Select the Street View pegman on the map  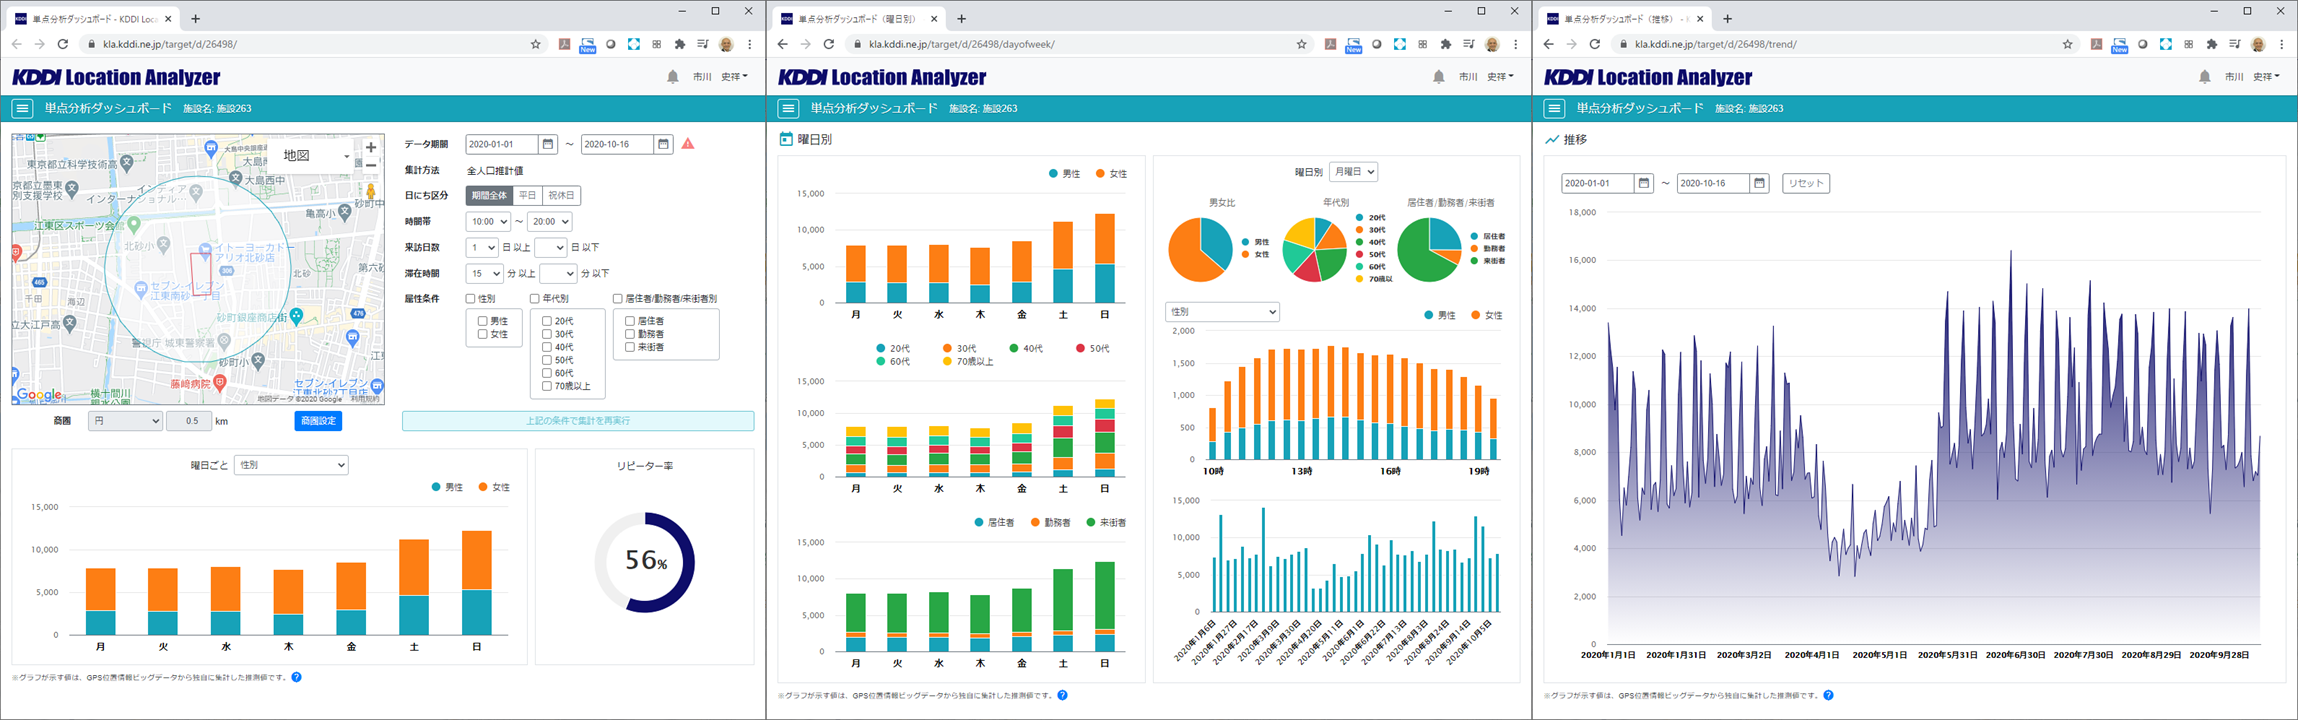pyautogui.click(x=371, y=191)
